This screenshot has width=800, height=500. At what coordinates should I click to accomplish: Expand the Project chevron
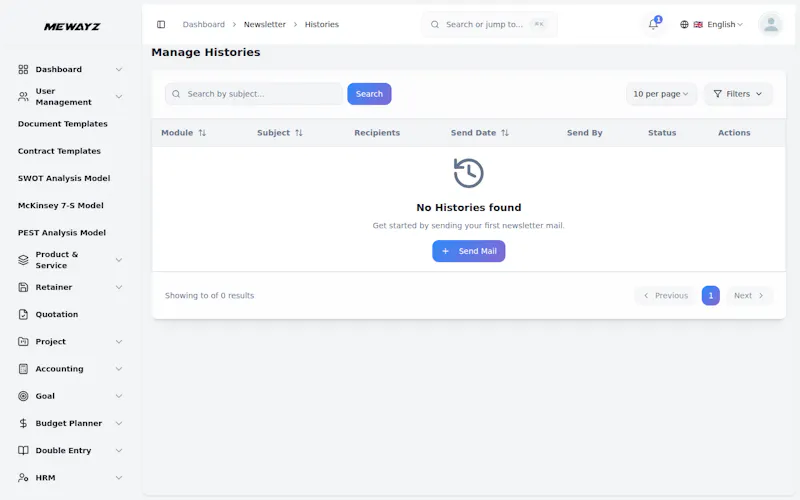click(119, 341)
